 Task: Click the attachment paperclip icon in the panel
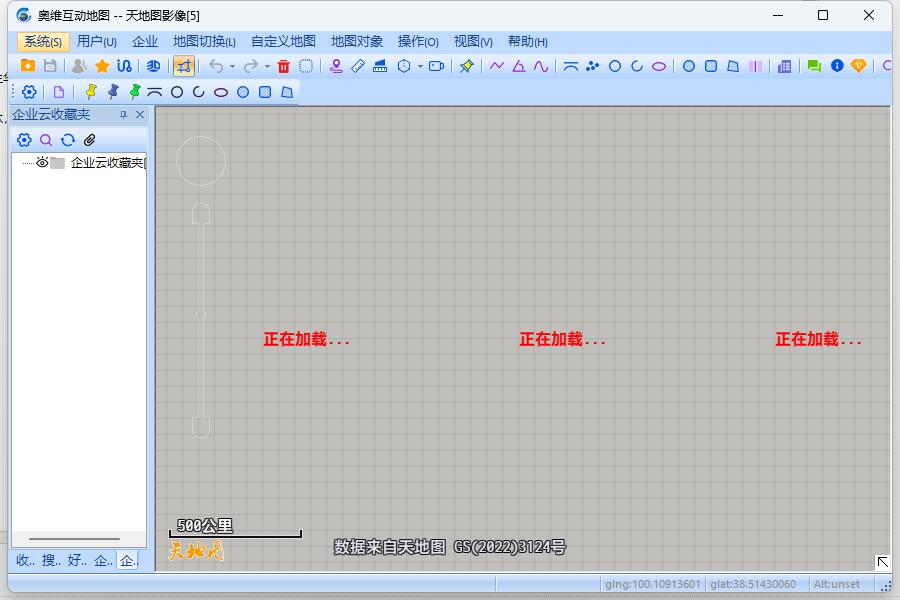point(89,140)
